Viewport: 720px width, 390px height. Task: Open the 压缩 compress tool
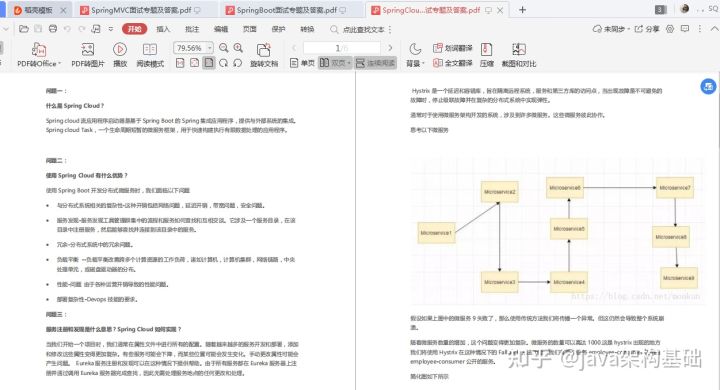(487, 55)
